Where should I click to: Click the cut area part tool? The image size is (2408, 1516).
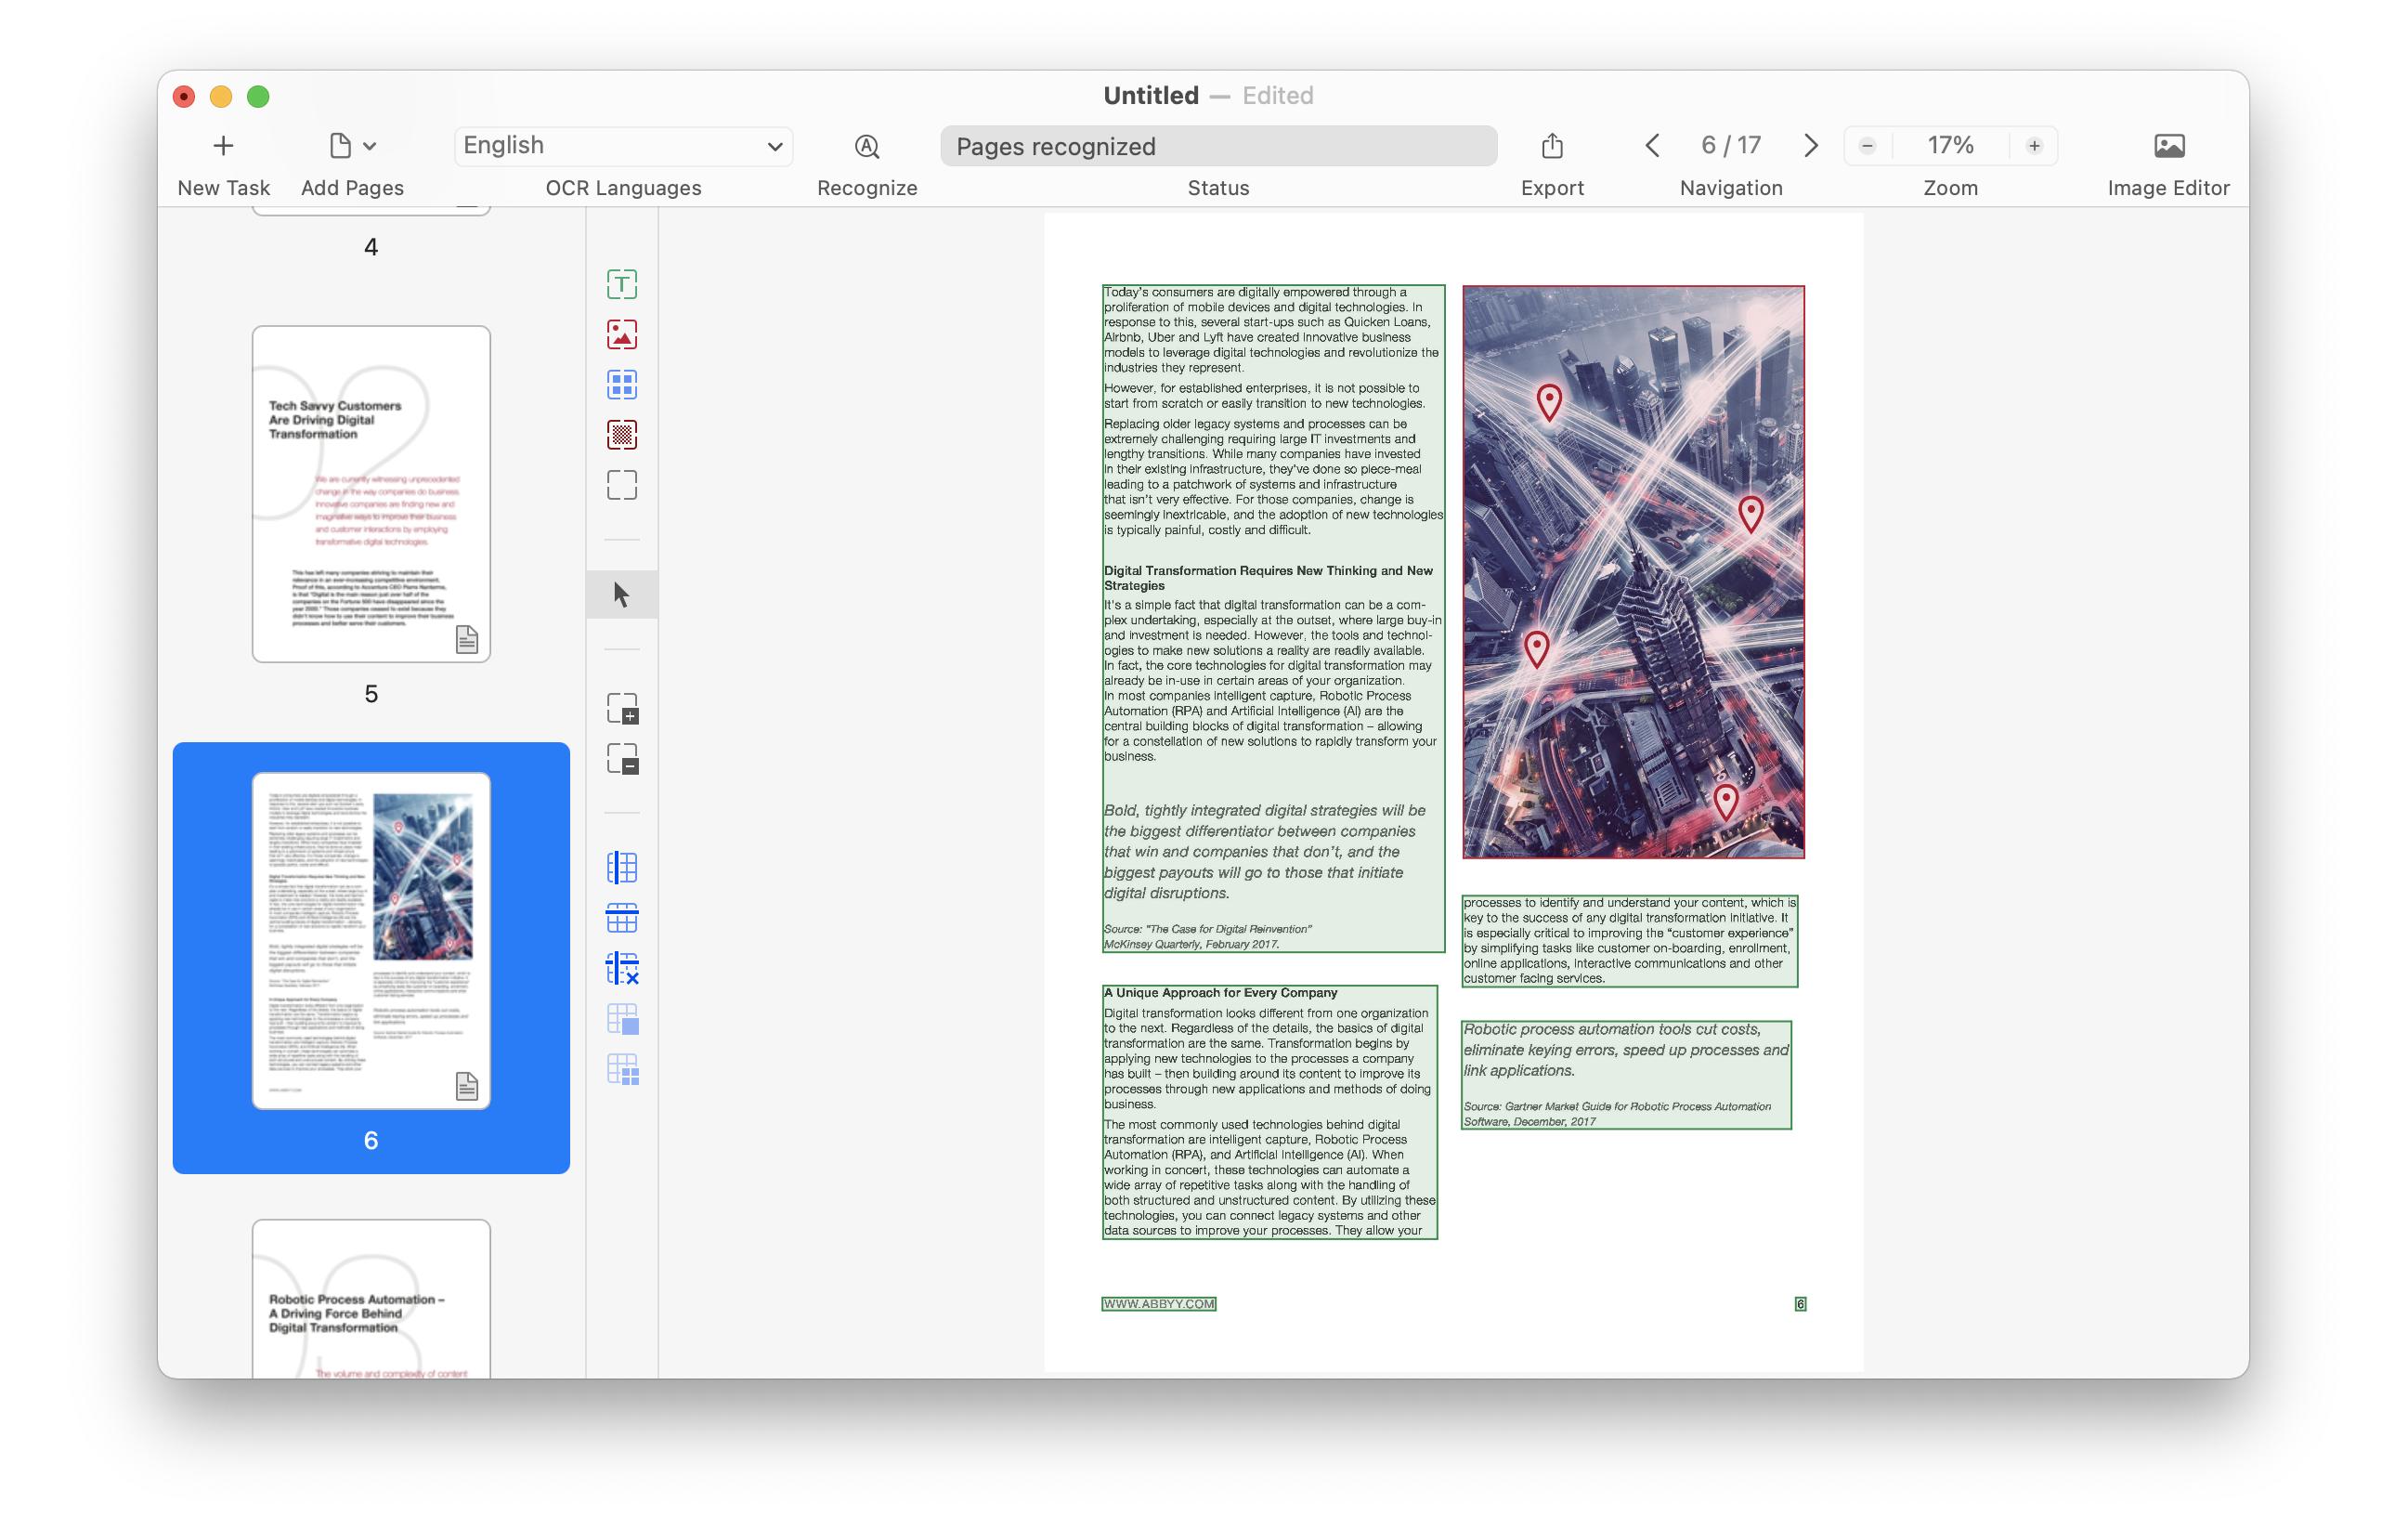(621, 759)
